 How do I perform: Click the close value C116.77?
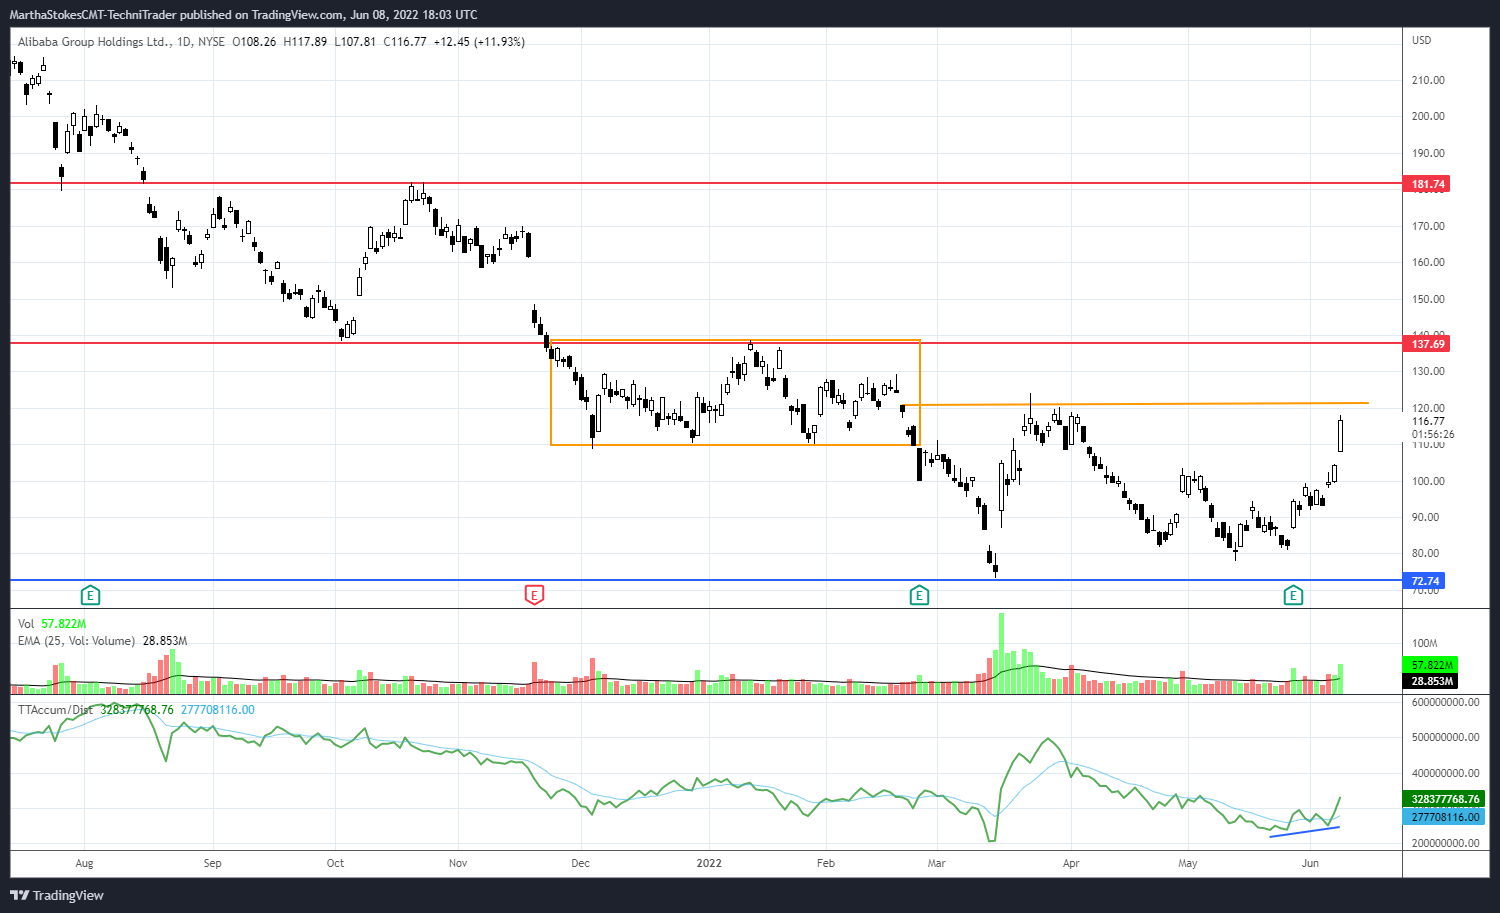tap(405, 42)
